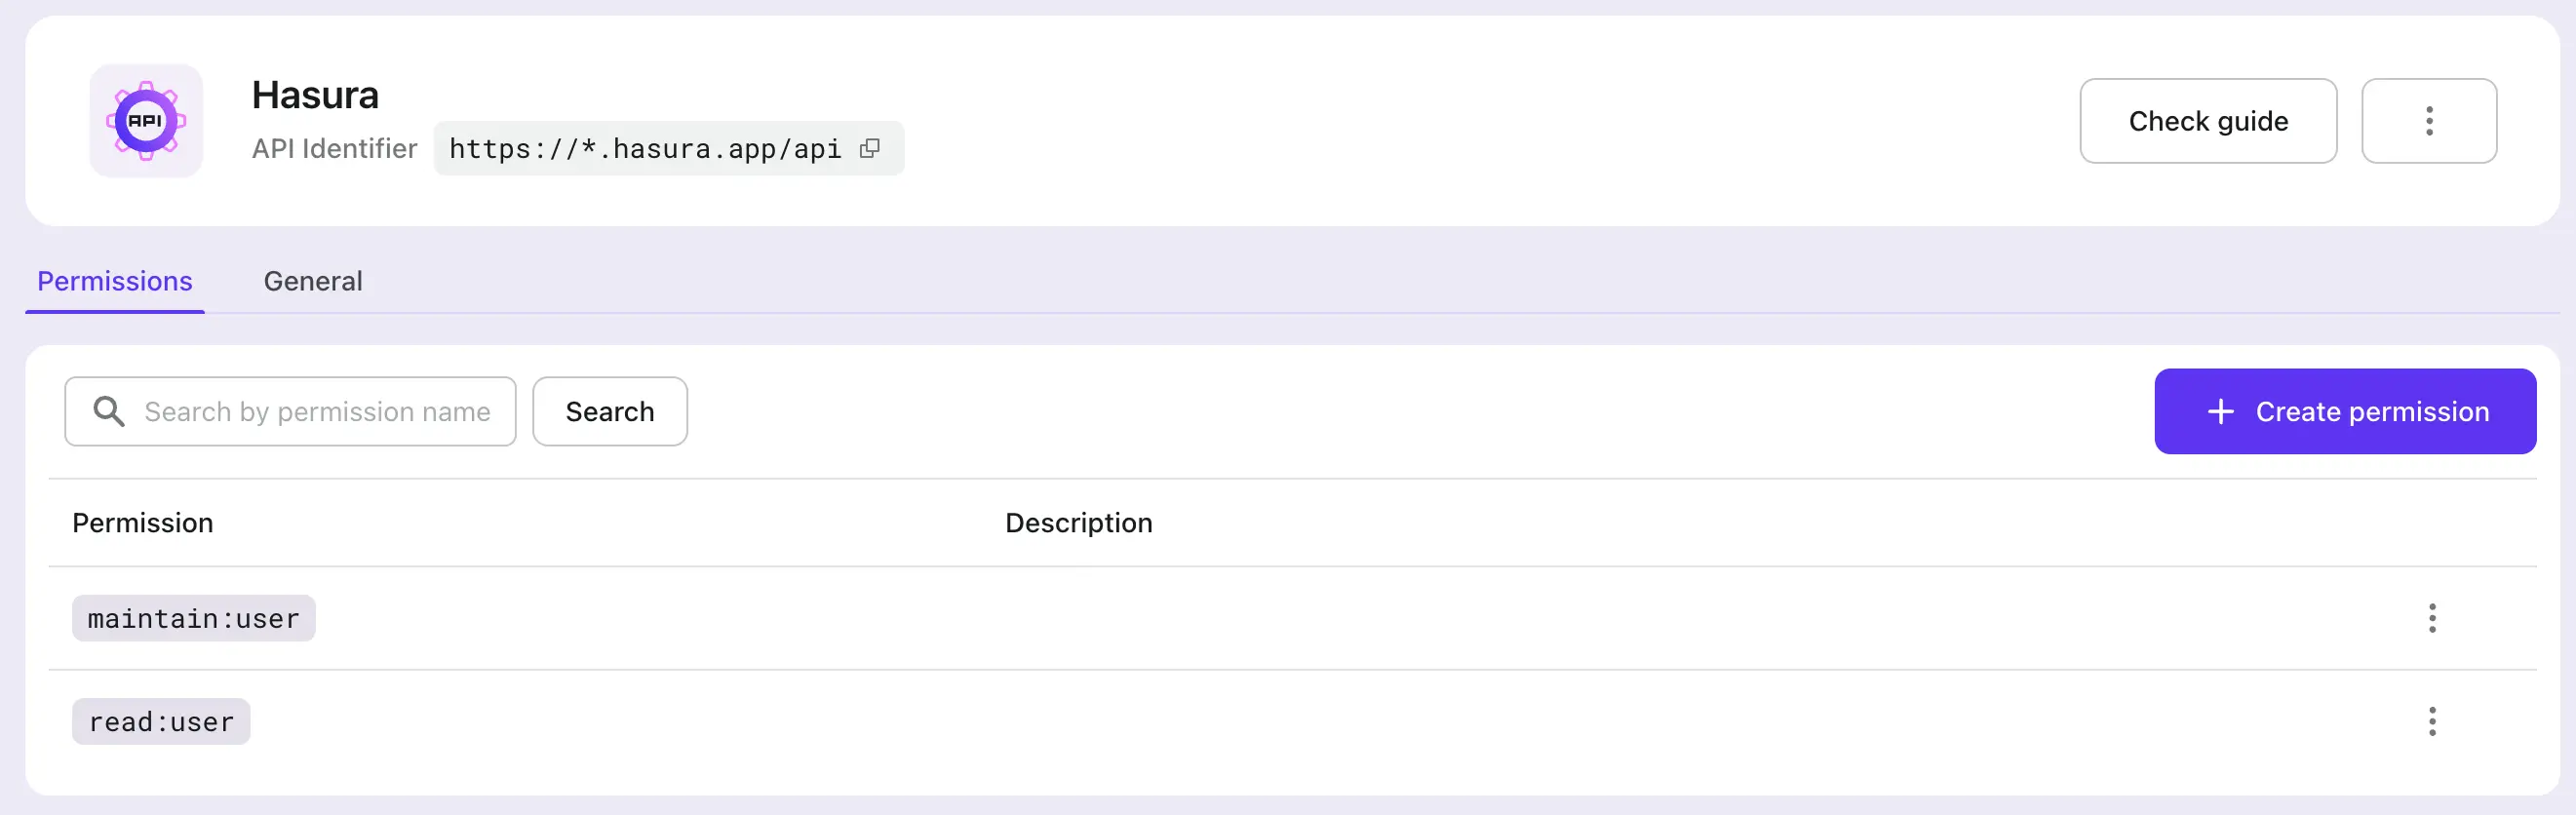
Task: Select the Permissions tab
Action: (x=114, y=281)
